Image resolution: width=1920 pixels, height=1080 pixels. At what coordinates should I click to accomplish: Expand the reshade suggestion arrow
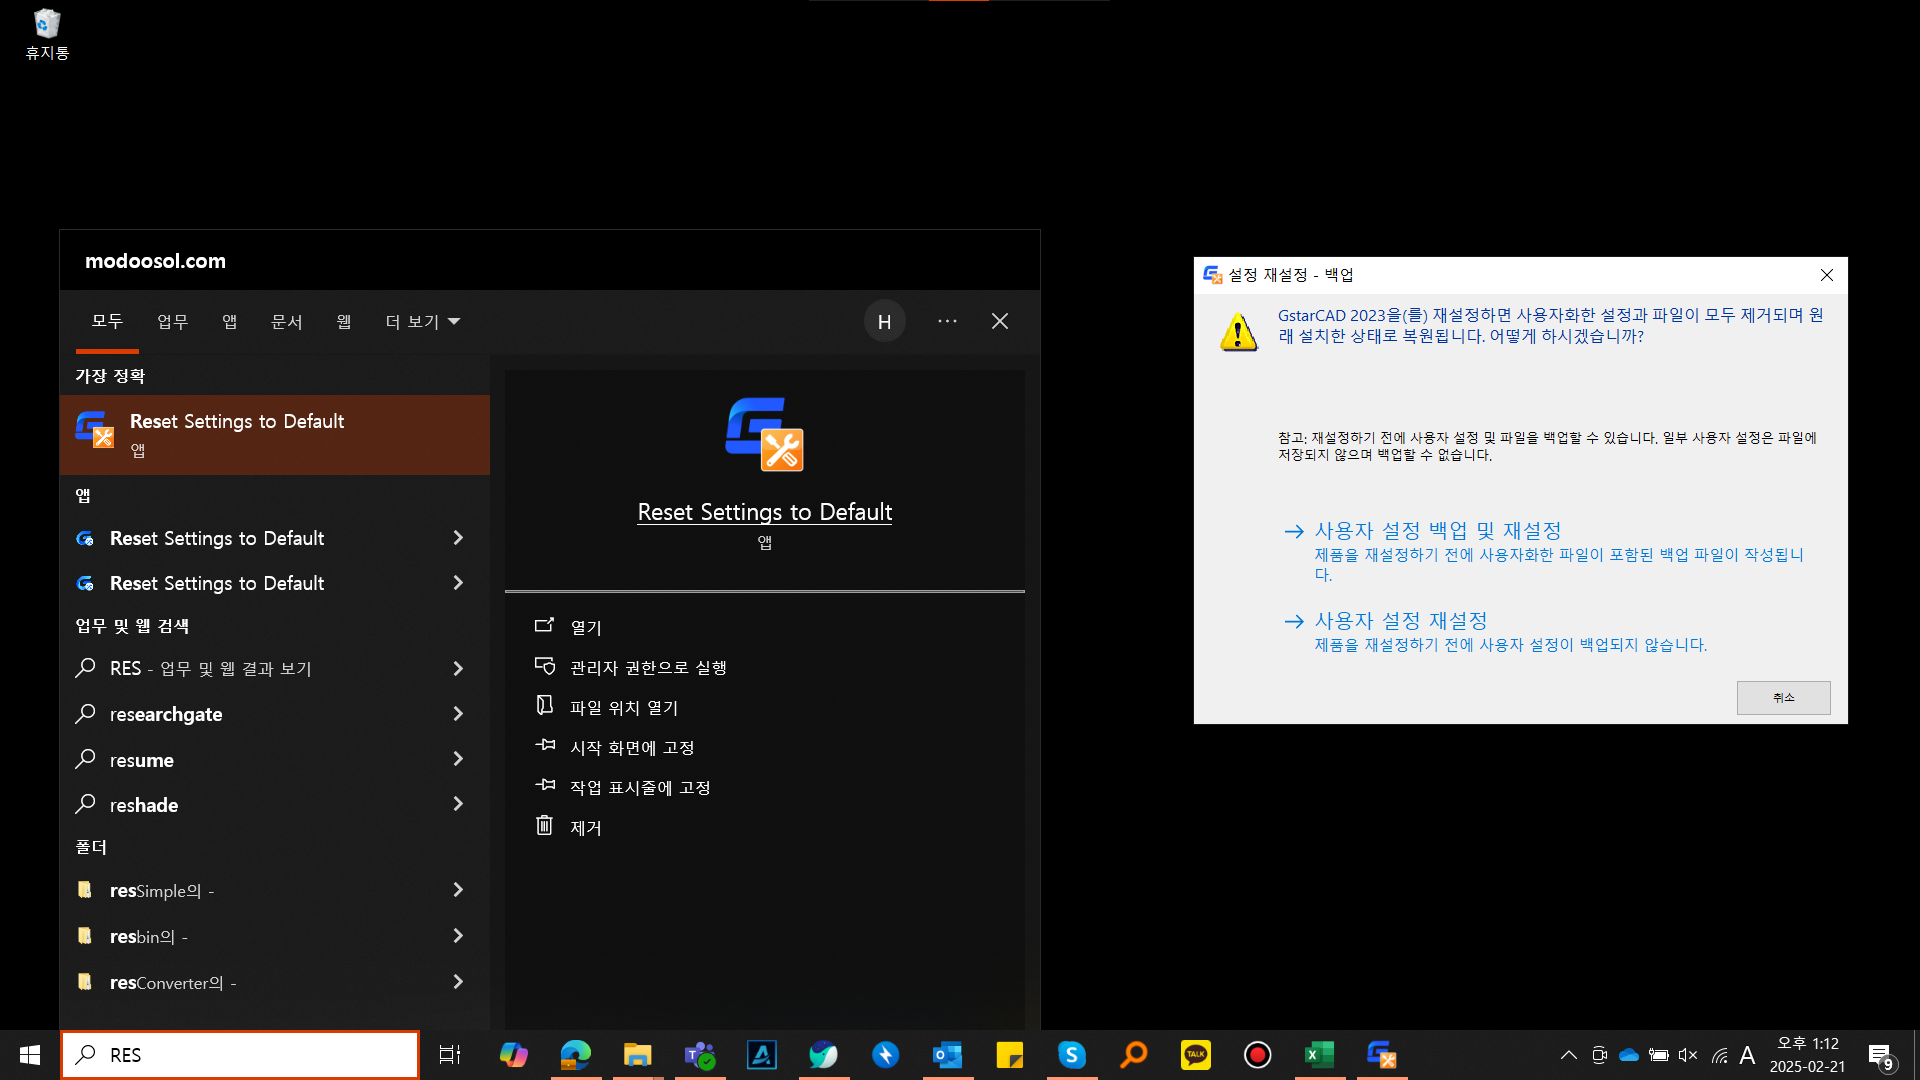[x=458, y=804]
